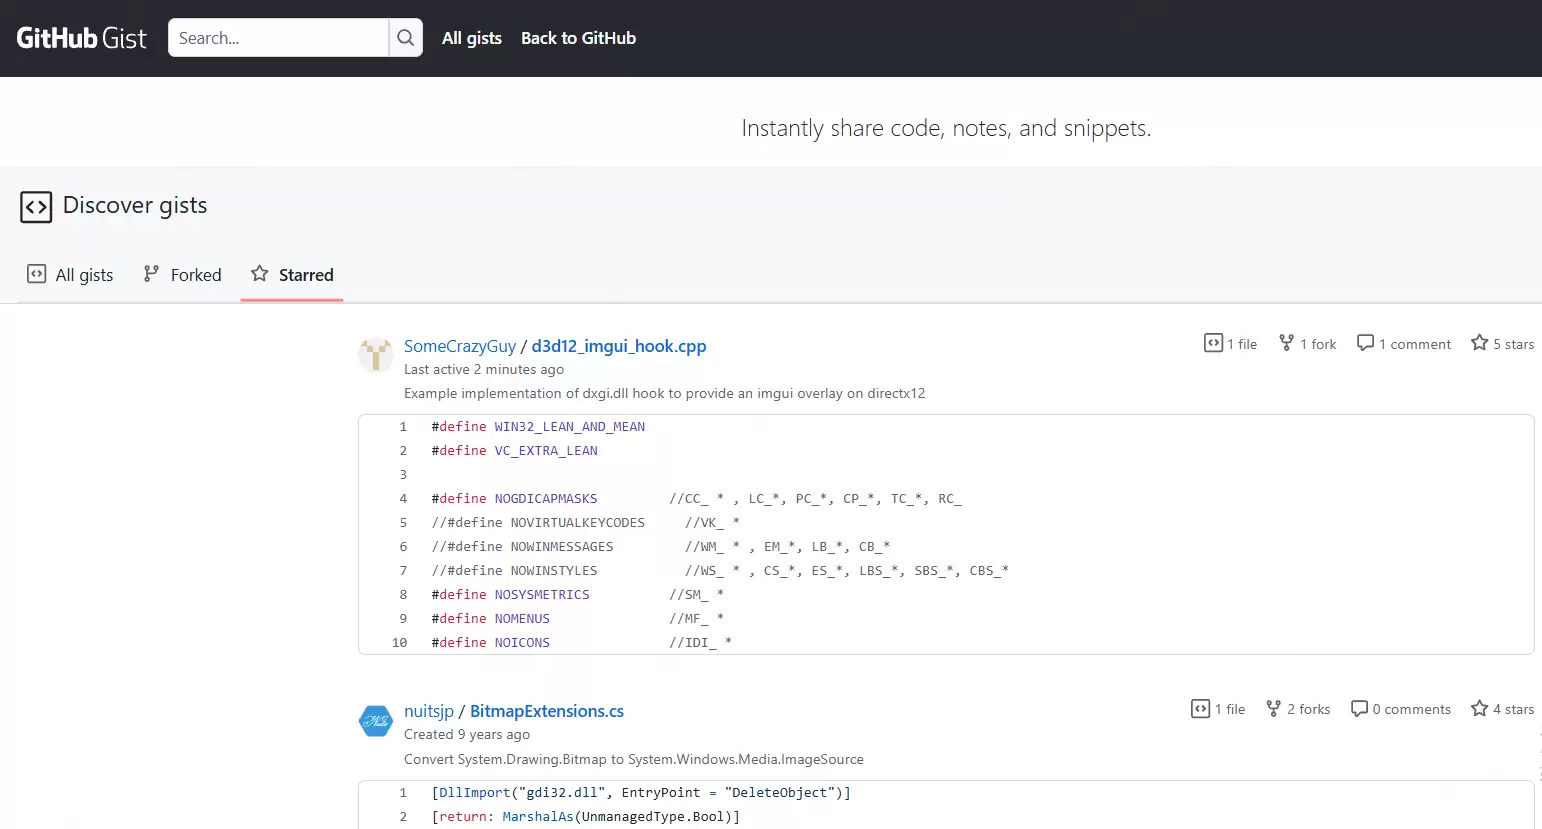Screen dimensions: 1542x829
Task: Click code line '#define NOSYSMETRICS'
Action: [x=578, y=595]
